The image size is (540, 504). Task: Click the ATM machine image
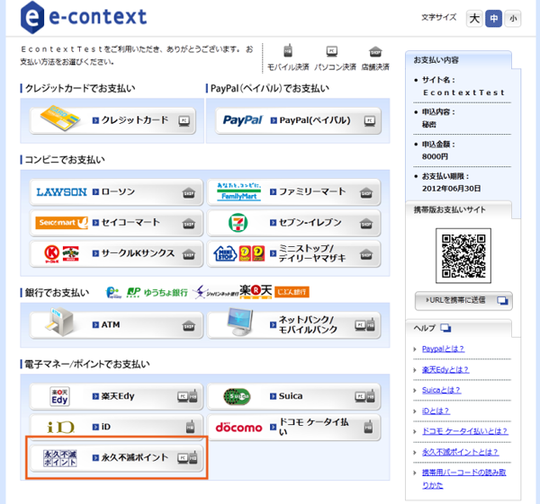pyautogui.click(x=59, y=322)
